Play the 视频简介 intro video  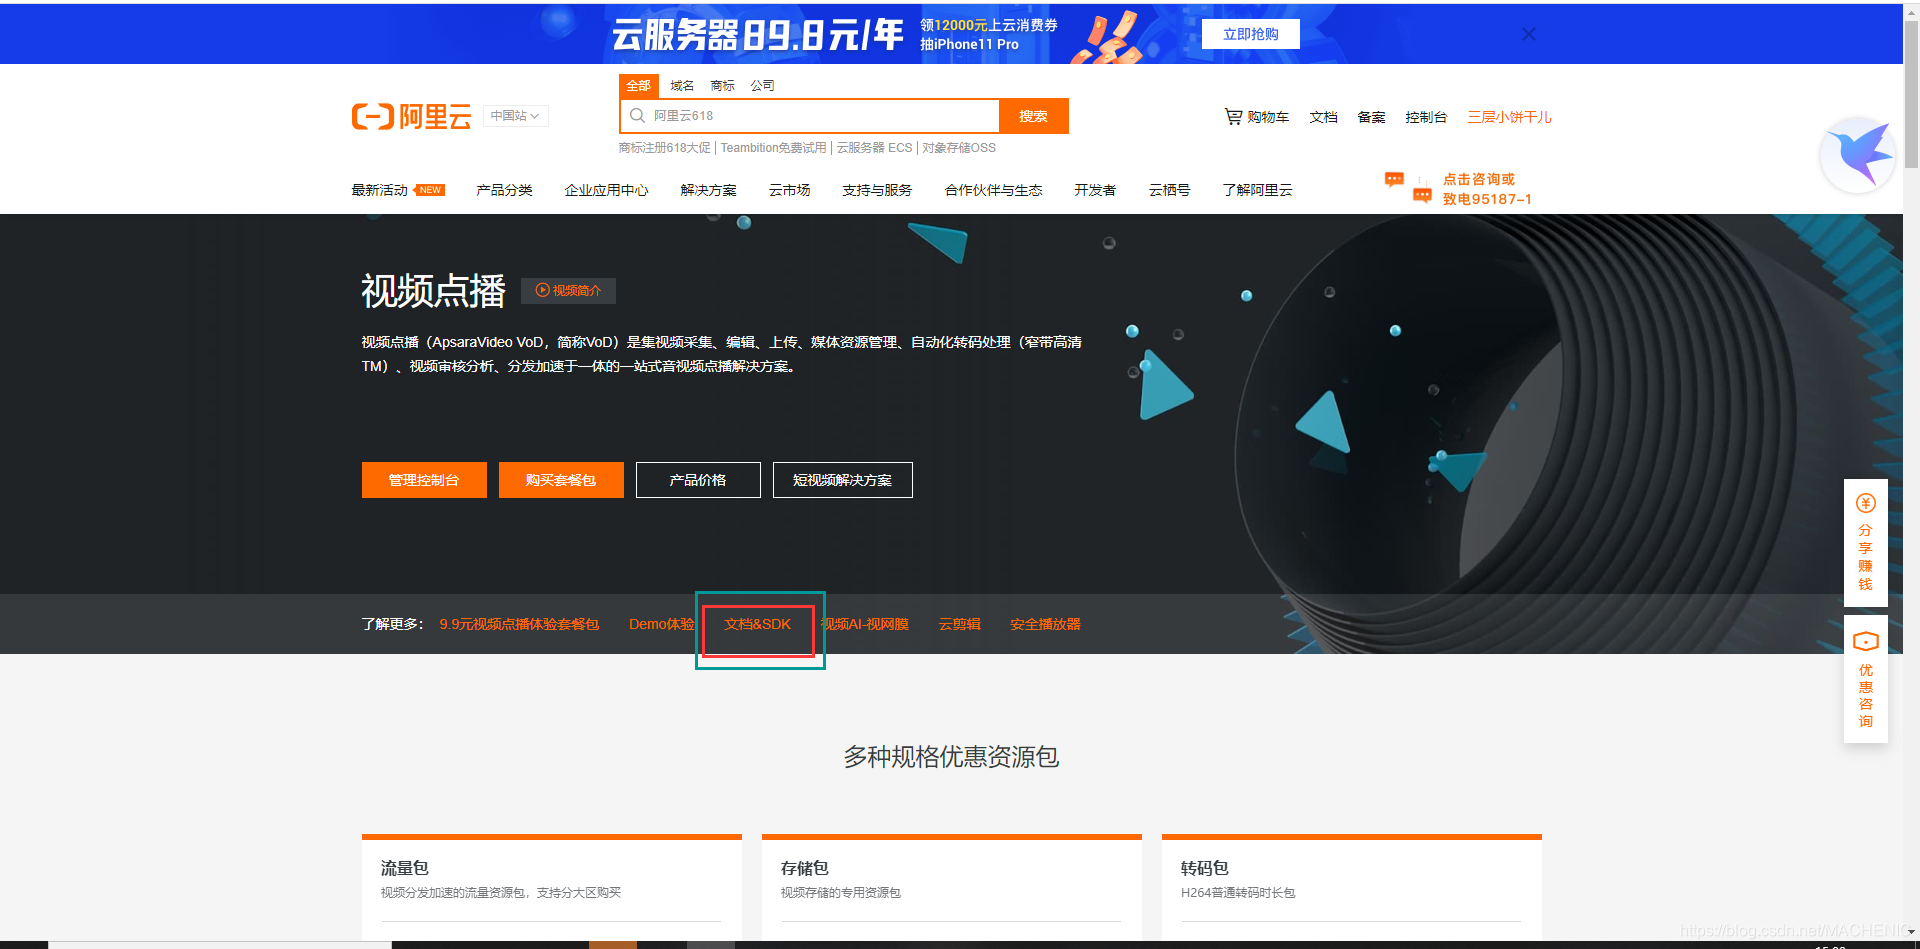568,291
